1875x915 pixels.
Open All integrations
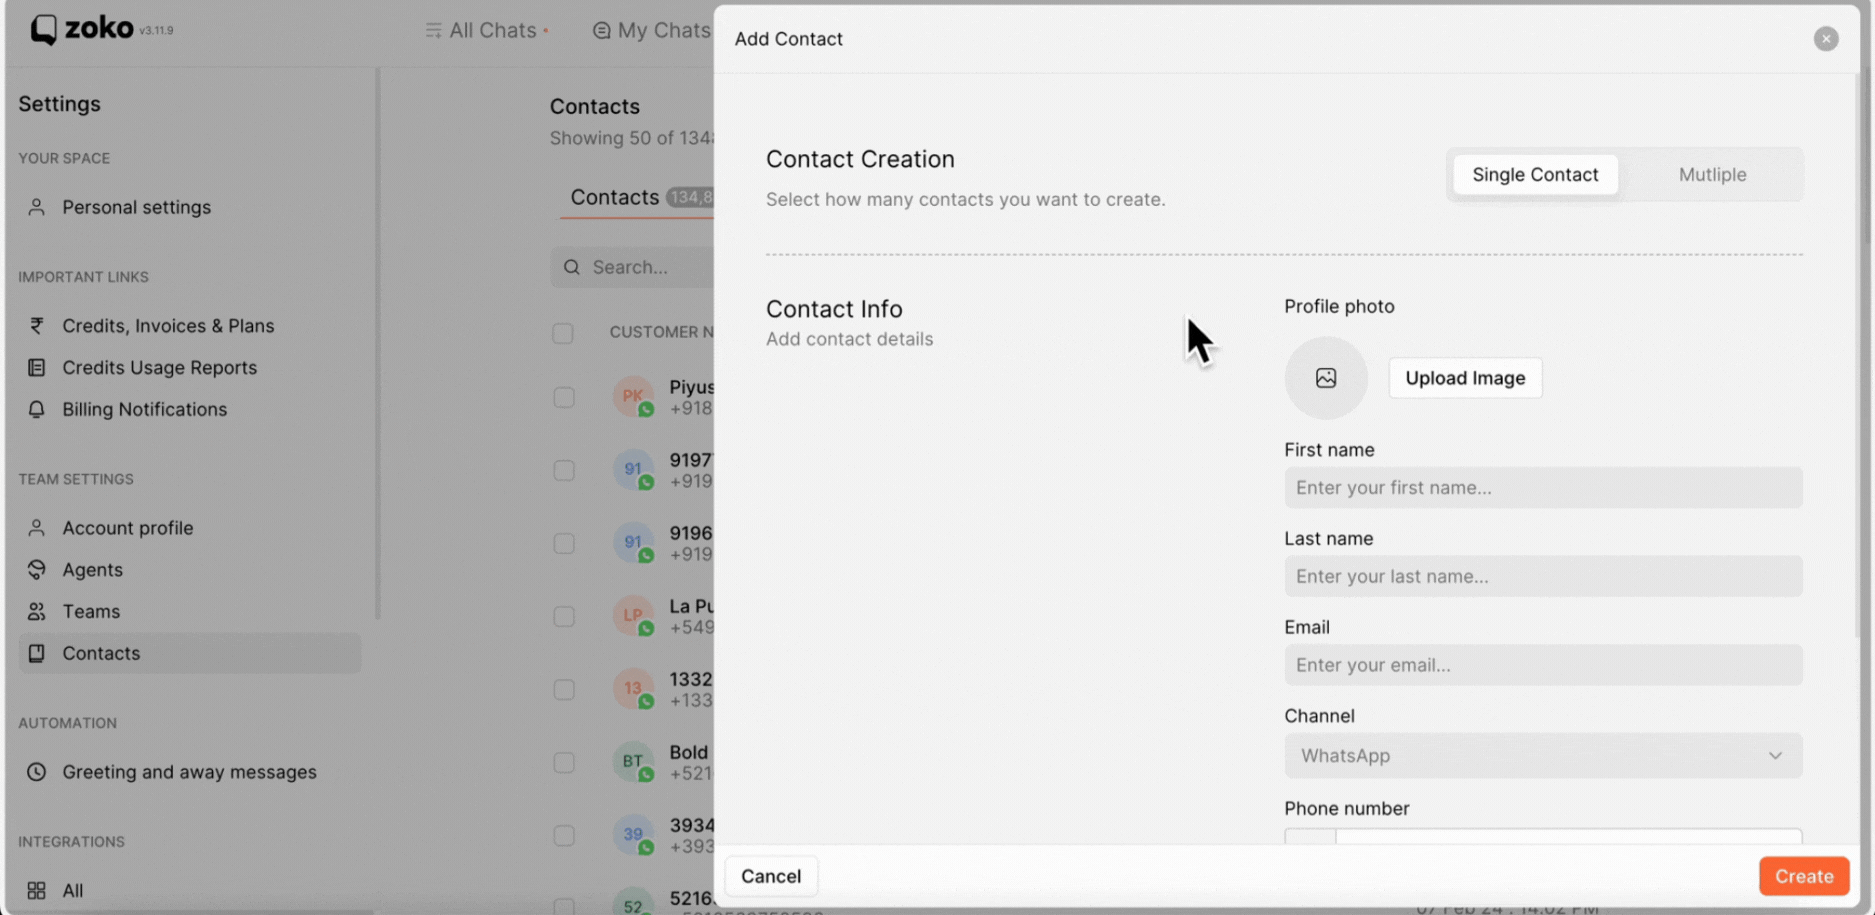coord(190,890)
